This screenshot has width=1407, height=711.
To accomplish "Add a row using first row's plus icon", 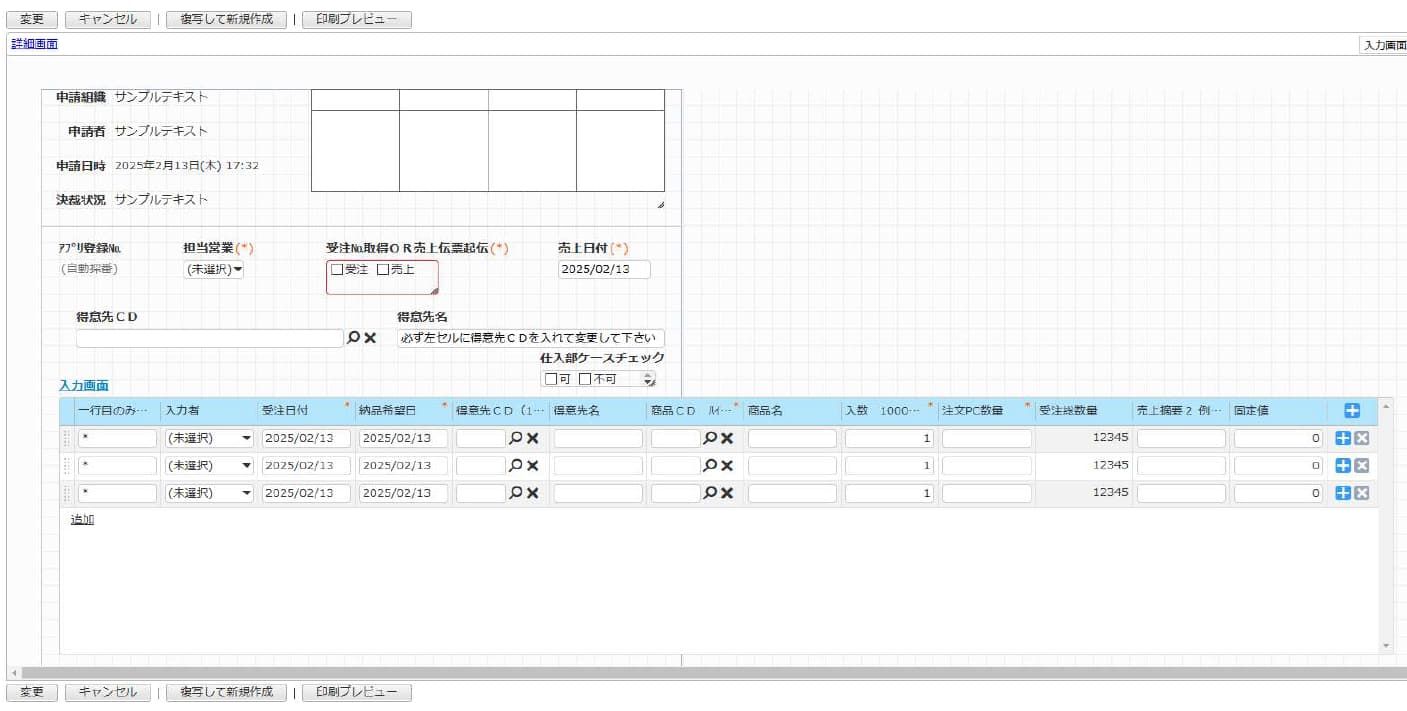I will coord(1343,438).
